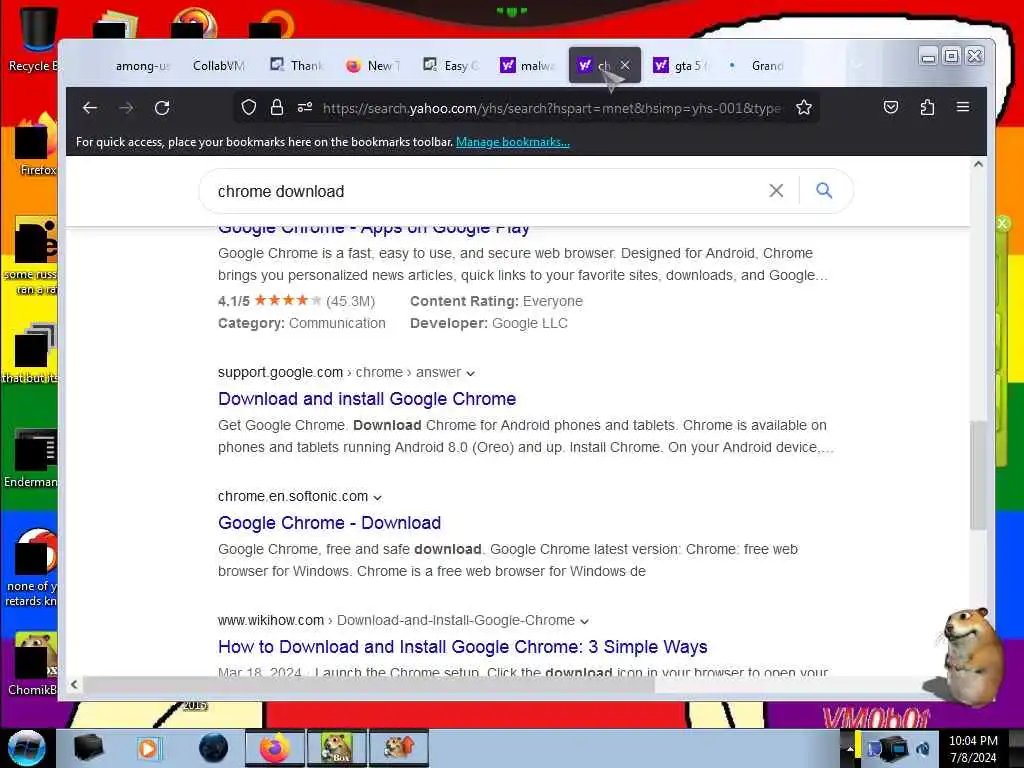Click the media player taskbar icon

coord(149,748)
